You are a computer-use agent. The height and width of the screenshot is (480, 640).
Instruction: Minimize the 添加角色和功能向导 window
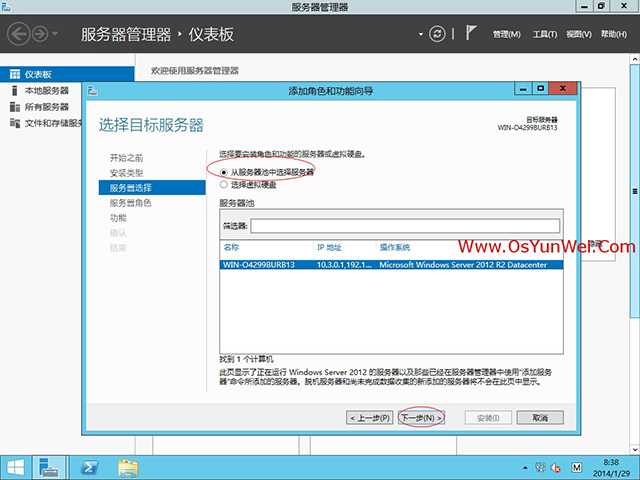[523, 89]
